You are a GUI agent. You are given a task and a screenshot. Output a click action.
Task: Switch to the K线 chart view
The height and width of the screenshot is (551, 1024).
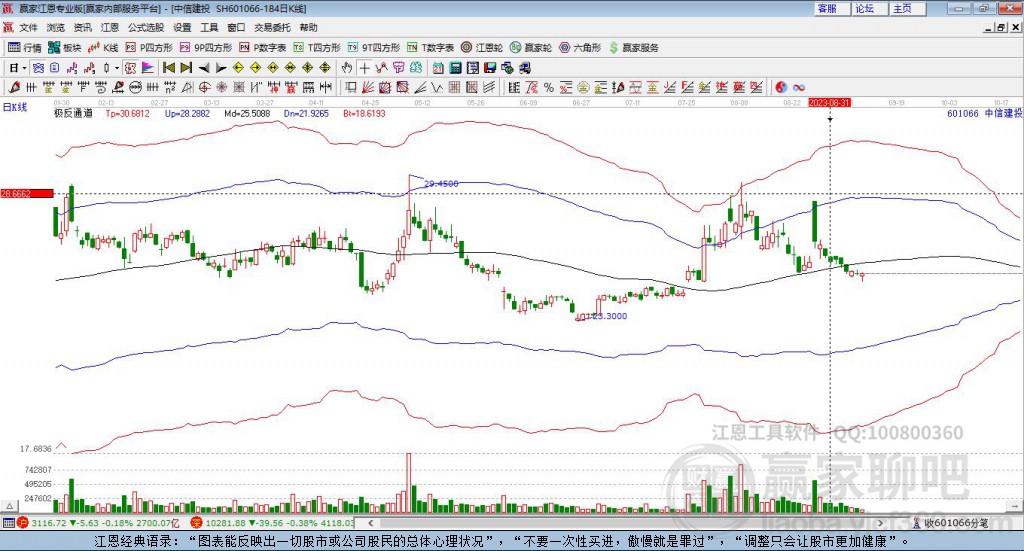pos(103,48)
